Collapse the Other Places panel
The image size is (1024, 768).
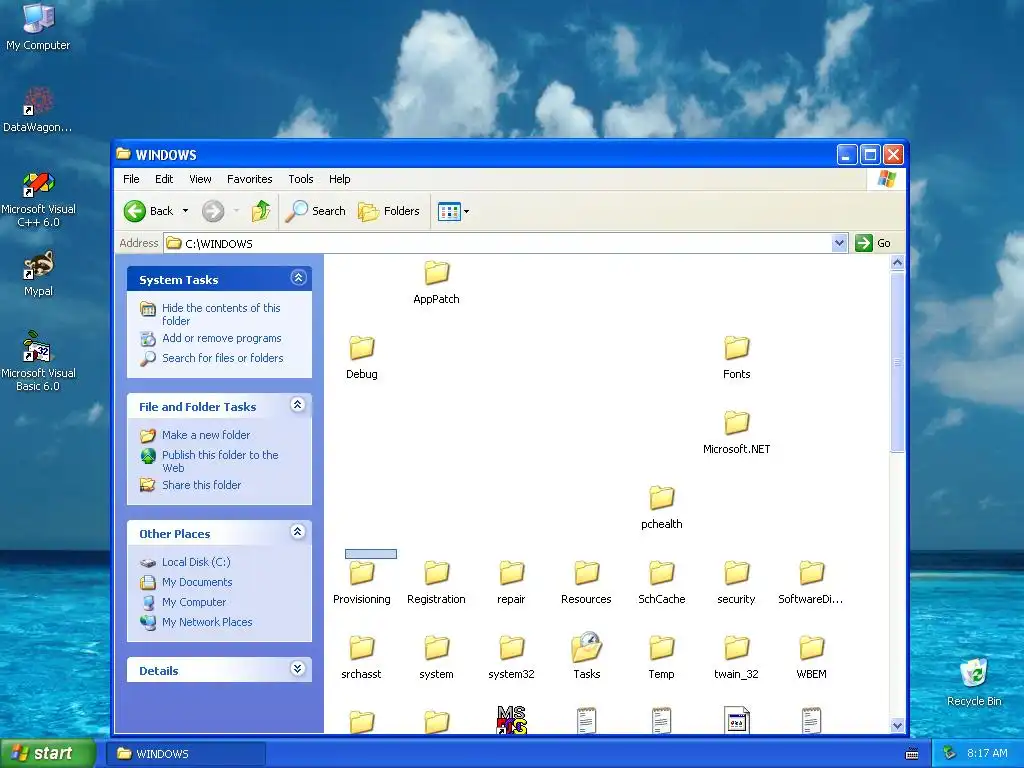(x=298, y=532)
